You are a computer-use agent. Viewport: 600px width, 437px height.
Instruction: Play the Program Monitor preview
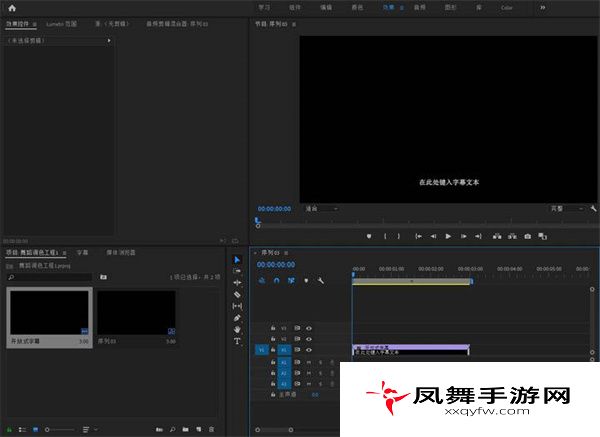[448, 236]
